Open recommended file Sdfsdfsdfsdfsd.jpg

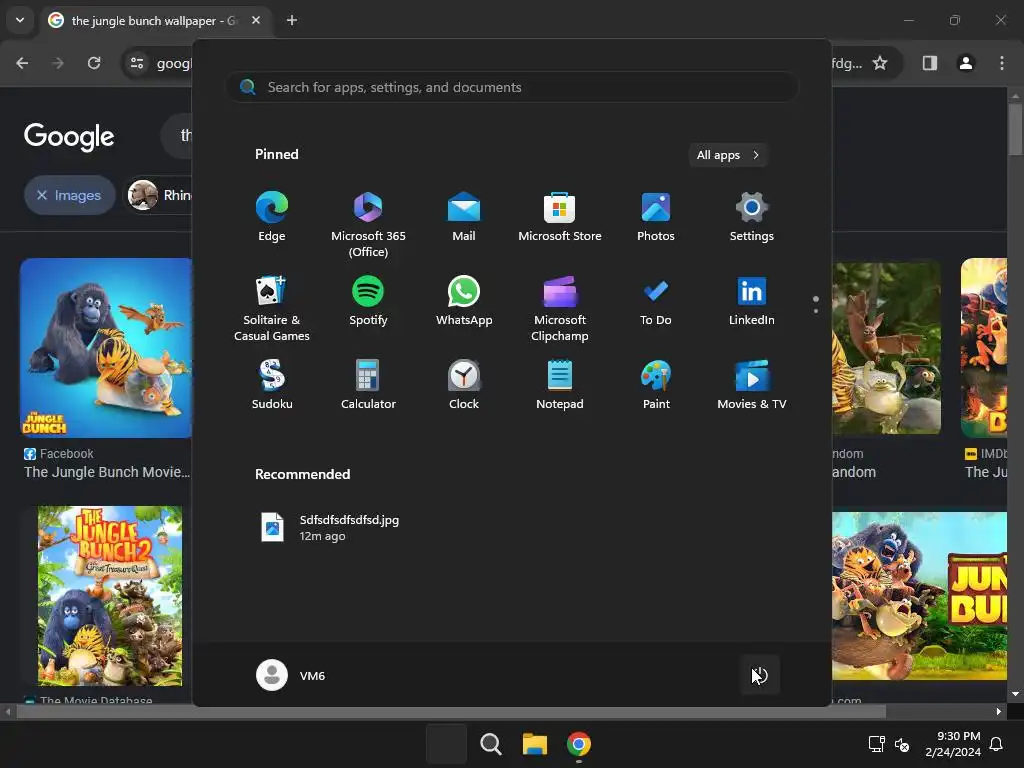click(330, 528)
